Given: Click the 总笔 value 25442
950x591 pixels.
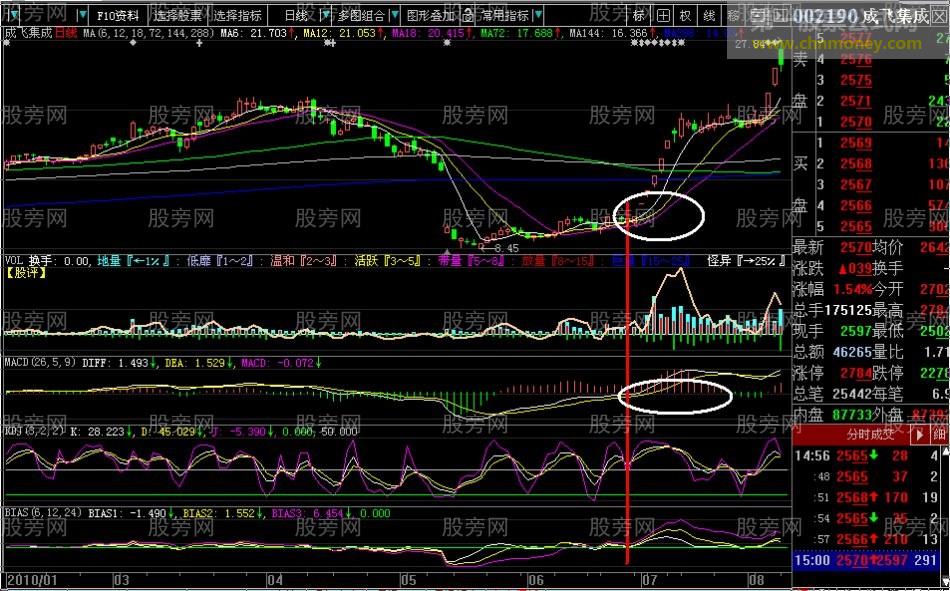Looking at the screenshot, I should pyautogui.click(x=852, y=394).
